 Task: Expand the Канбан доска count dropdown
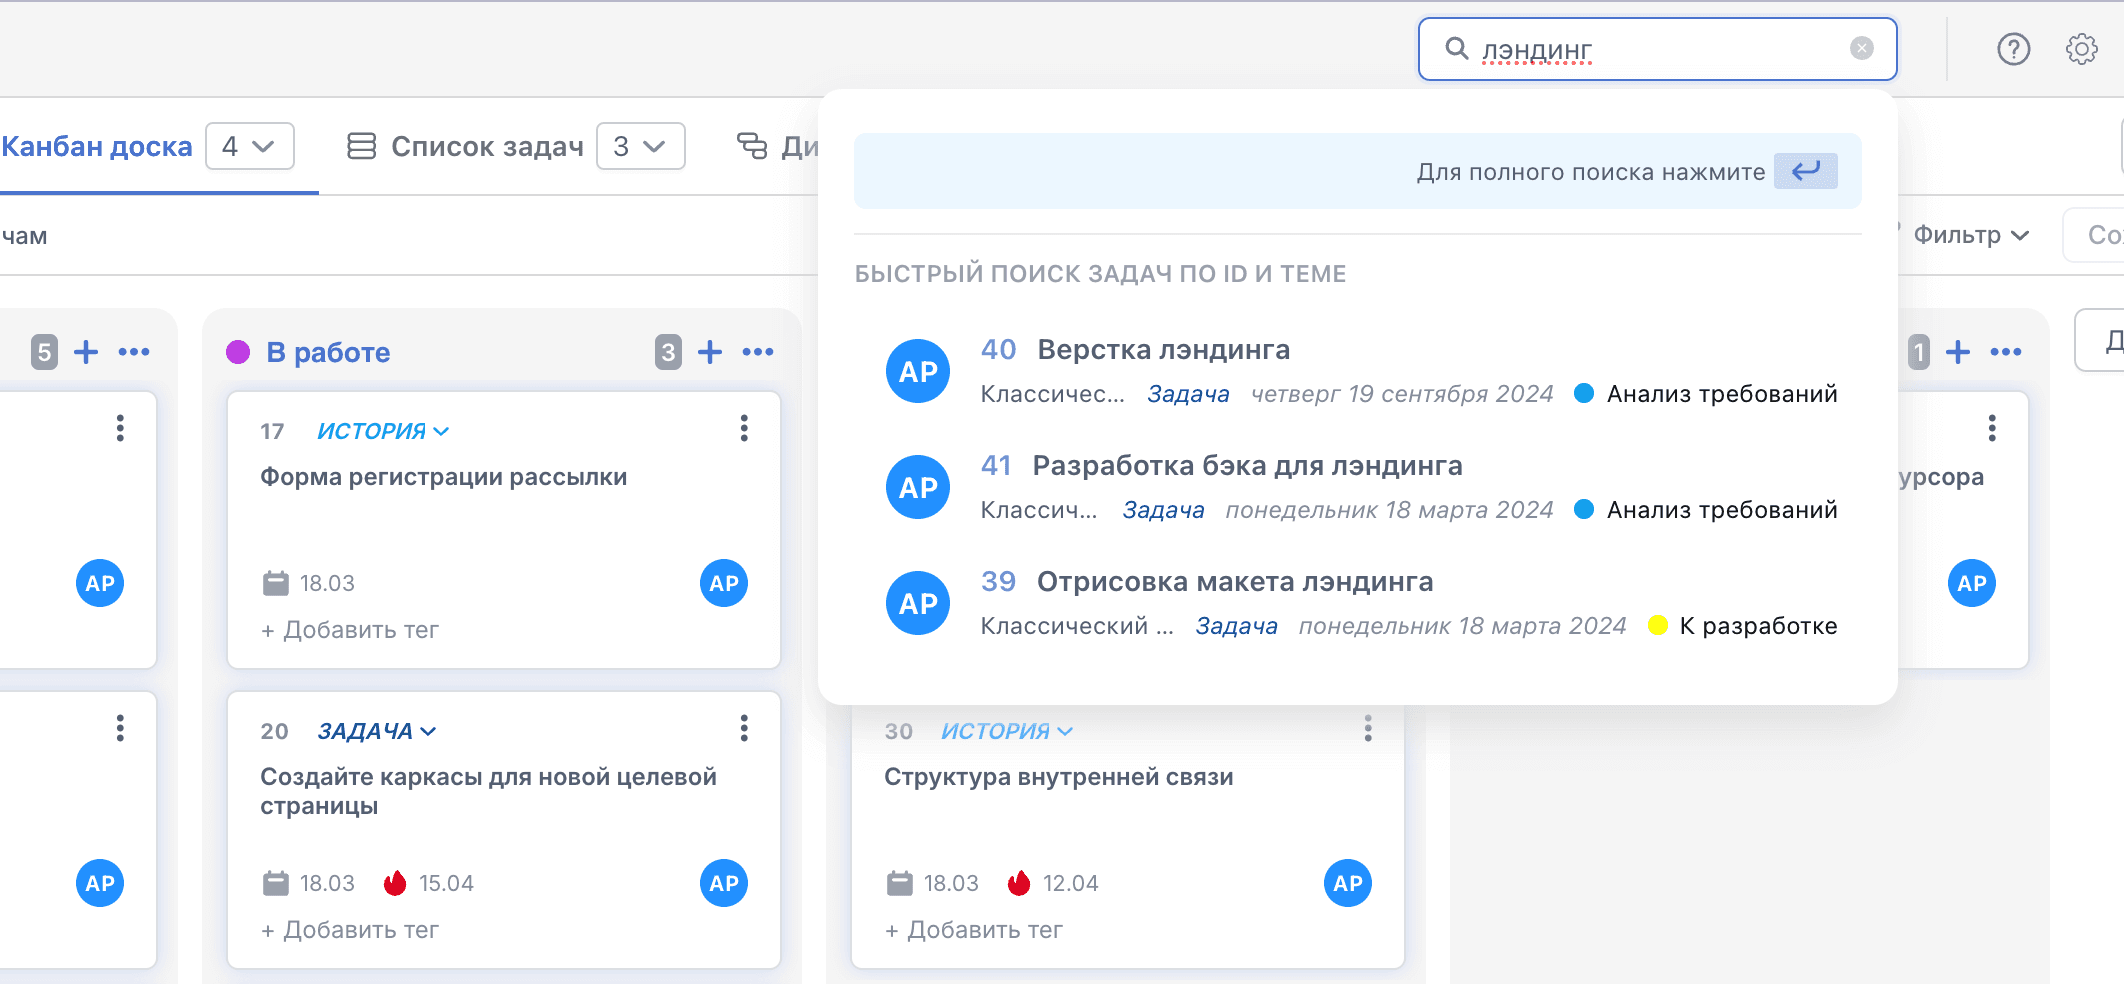[x=250, y=146]
